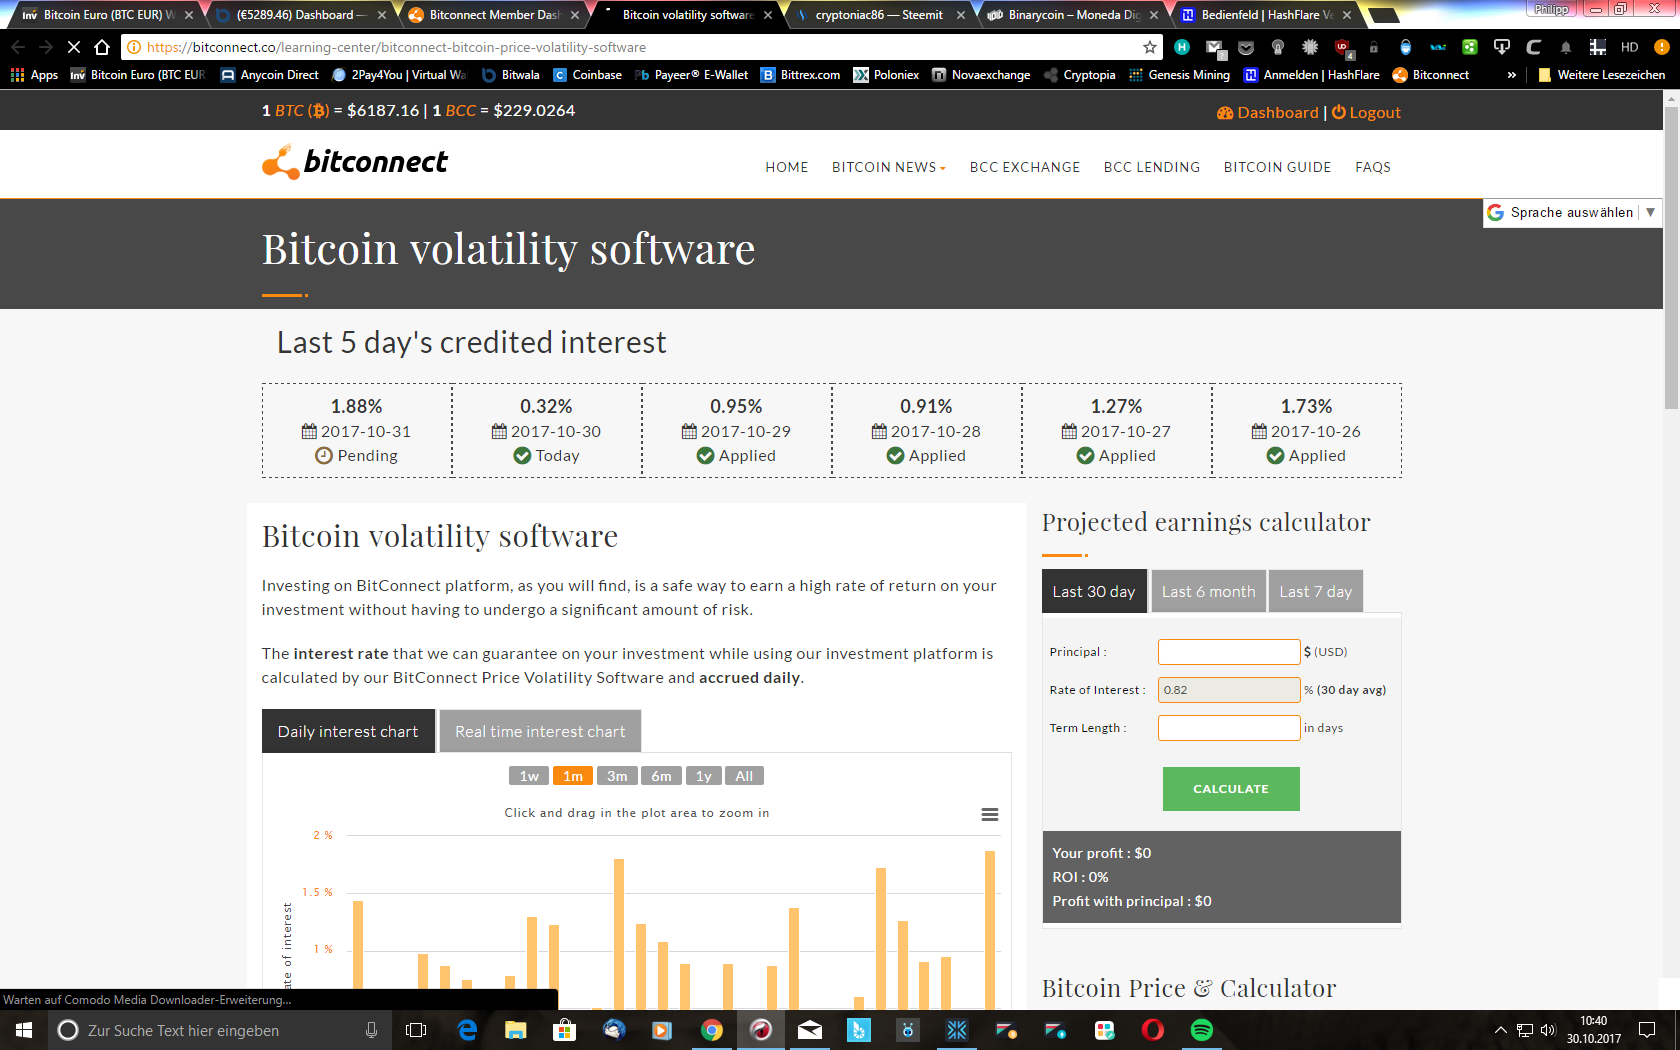Bookmark this page with the star icon

pos(1150,47)
